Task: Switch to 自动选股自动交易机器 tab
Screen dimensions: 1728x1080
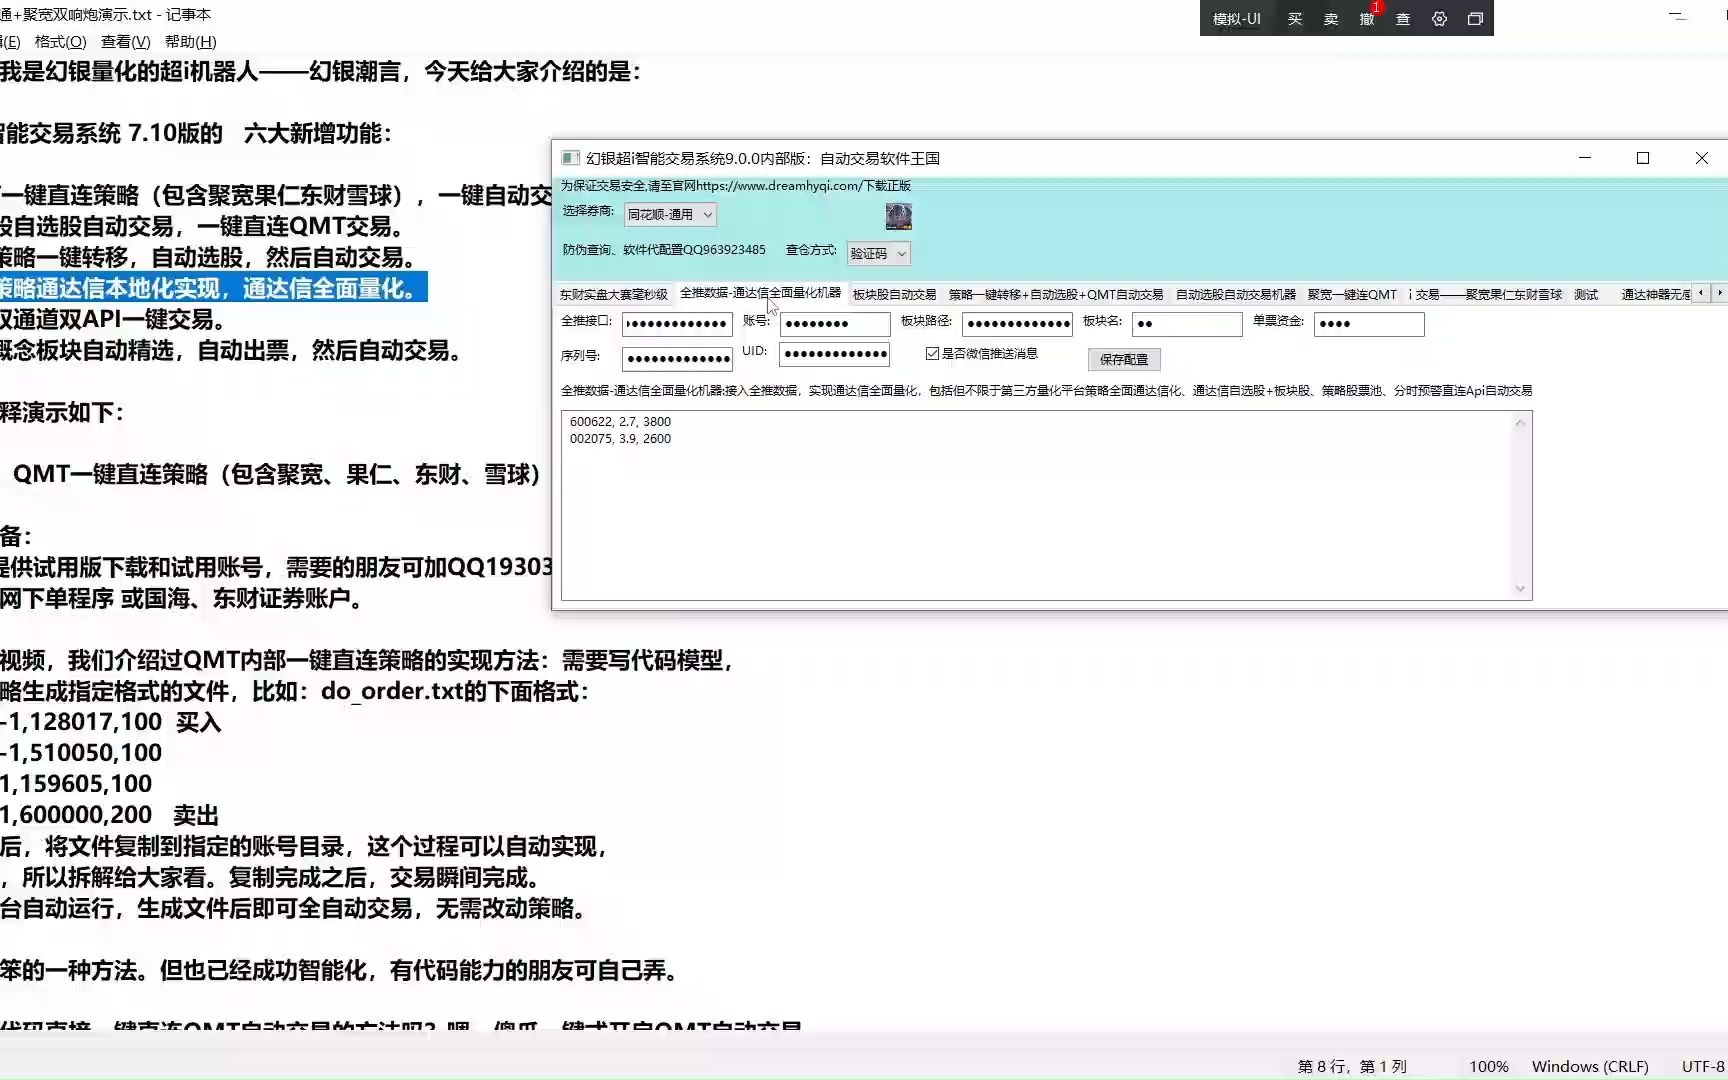Action: coord(1235,294)
